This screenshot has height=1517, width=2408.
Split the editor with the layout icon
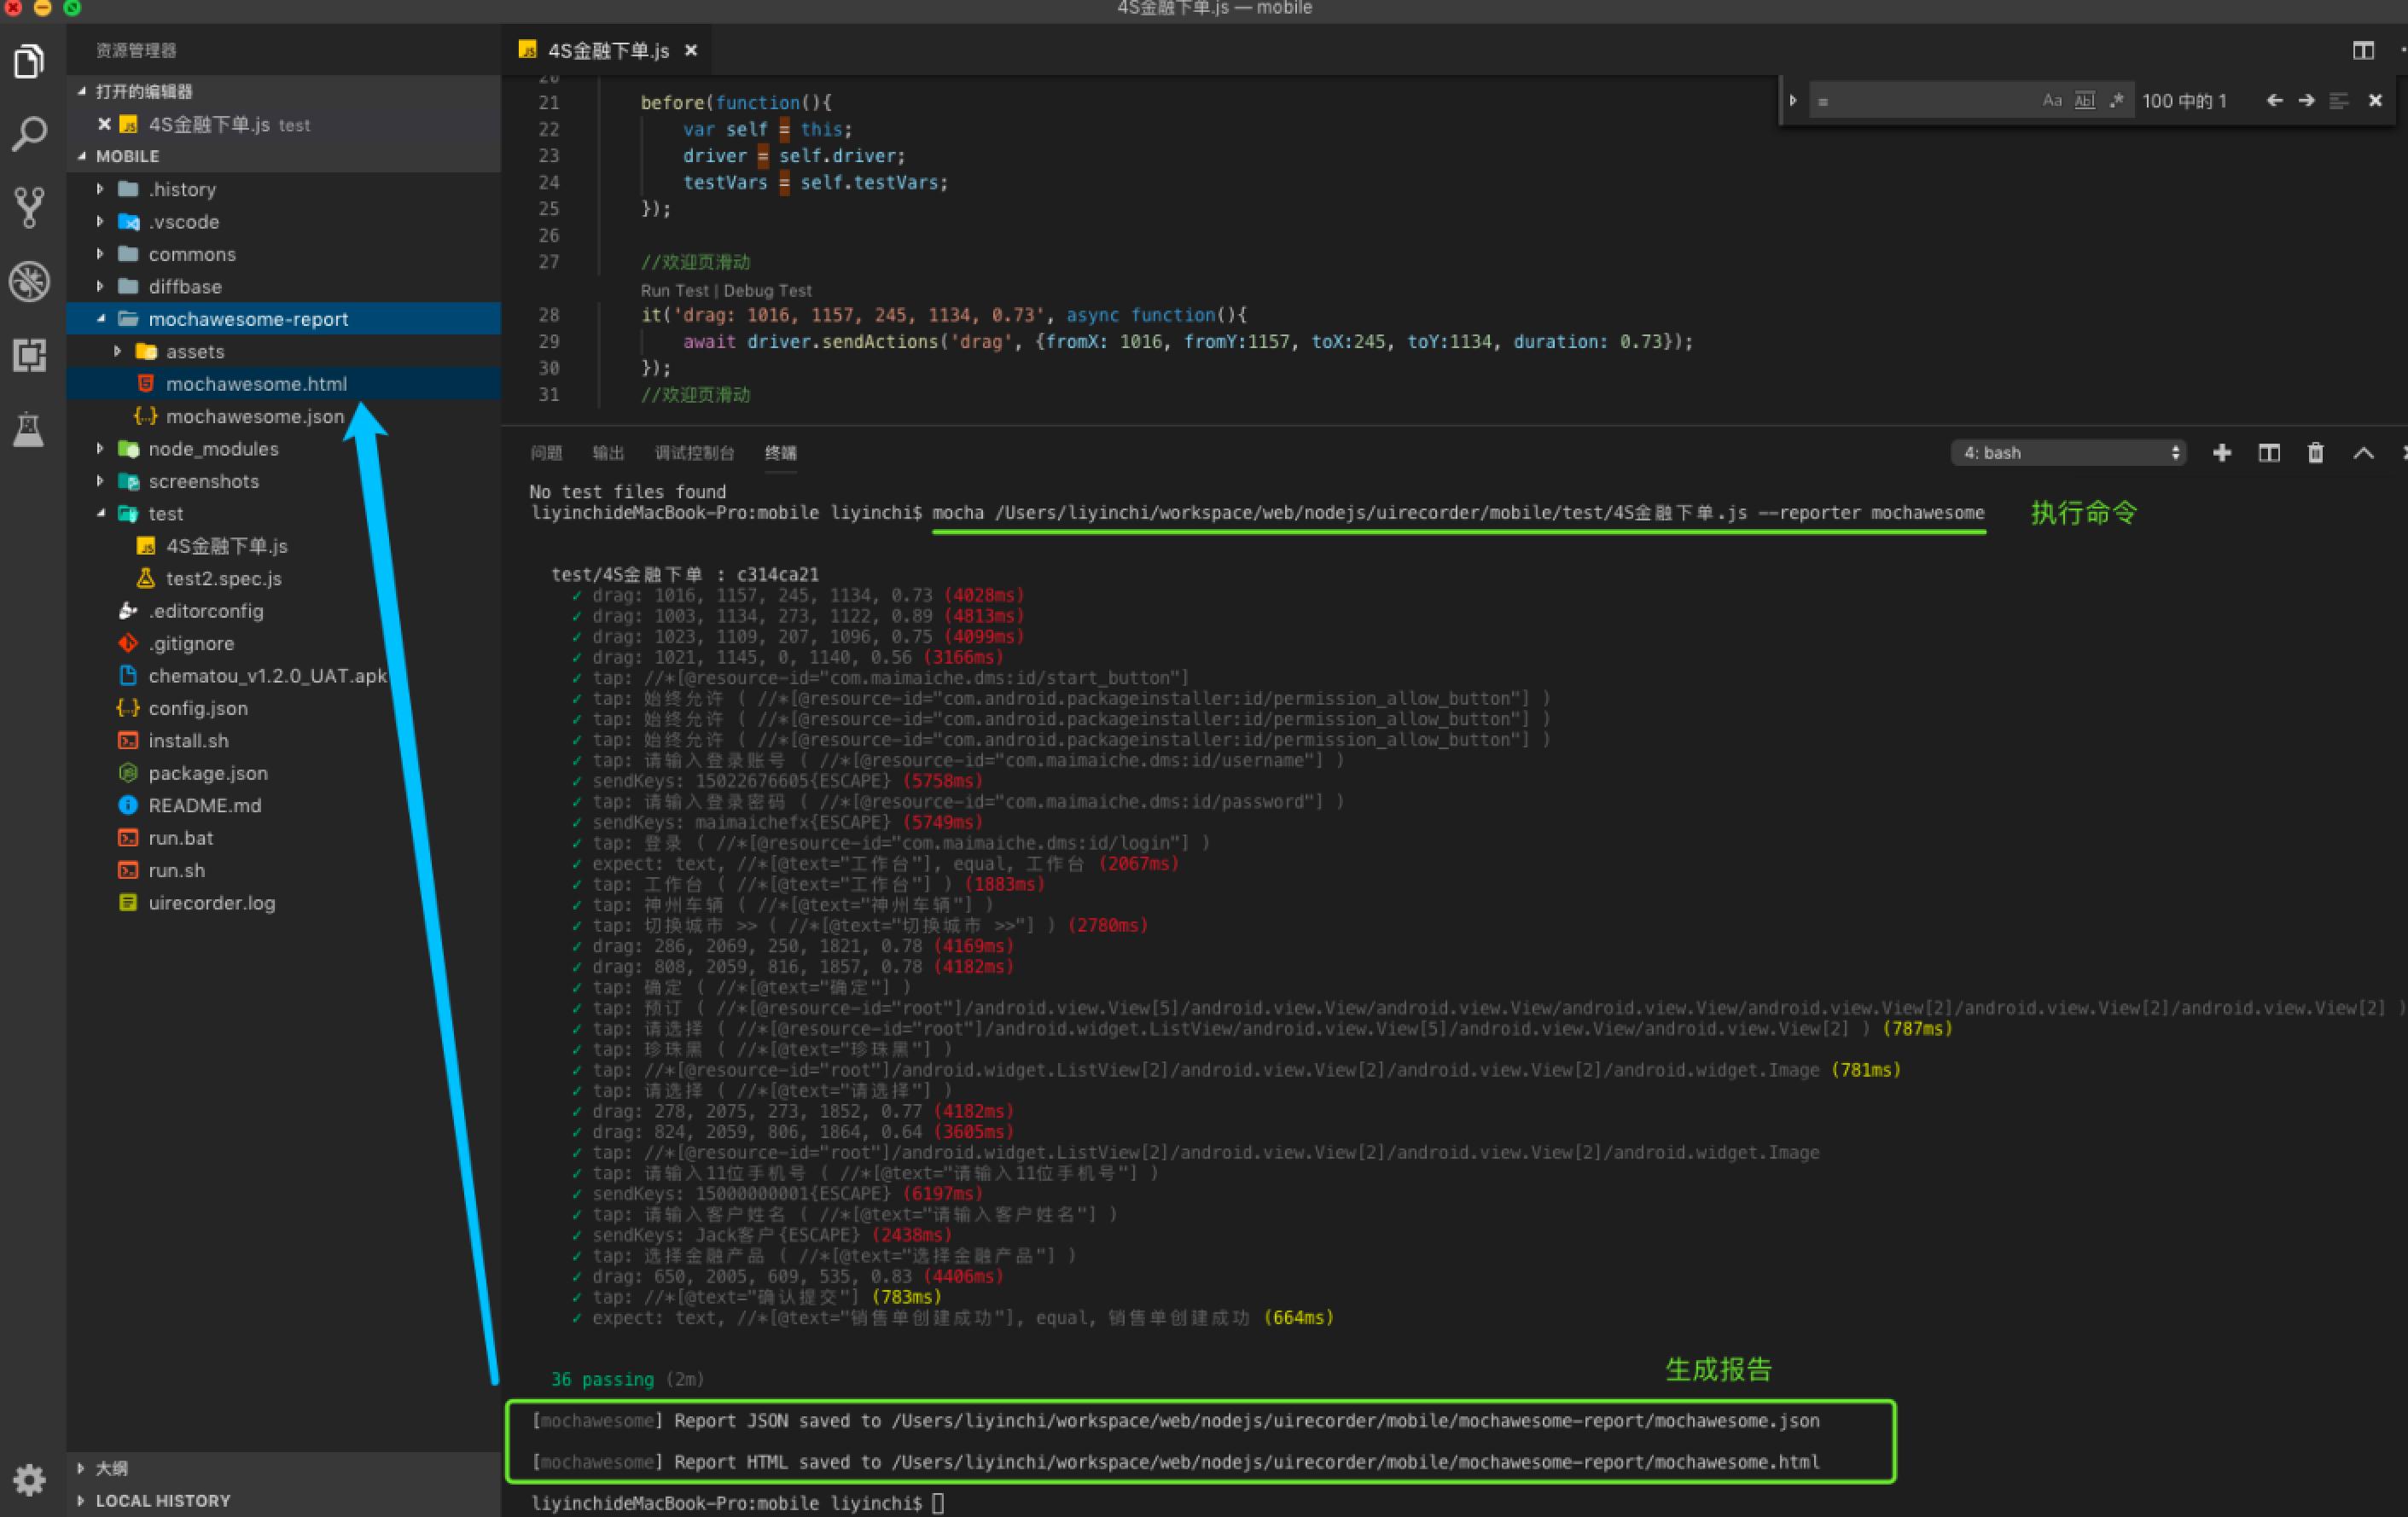click(2363, 50)
